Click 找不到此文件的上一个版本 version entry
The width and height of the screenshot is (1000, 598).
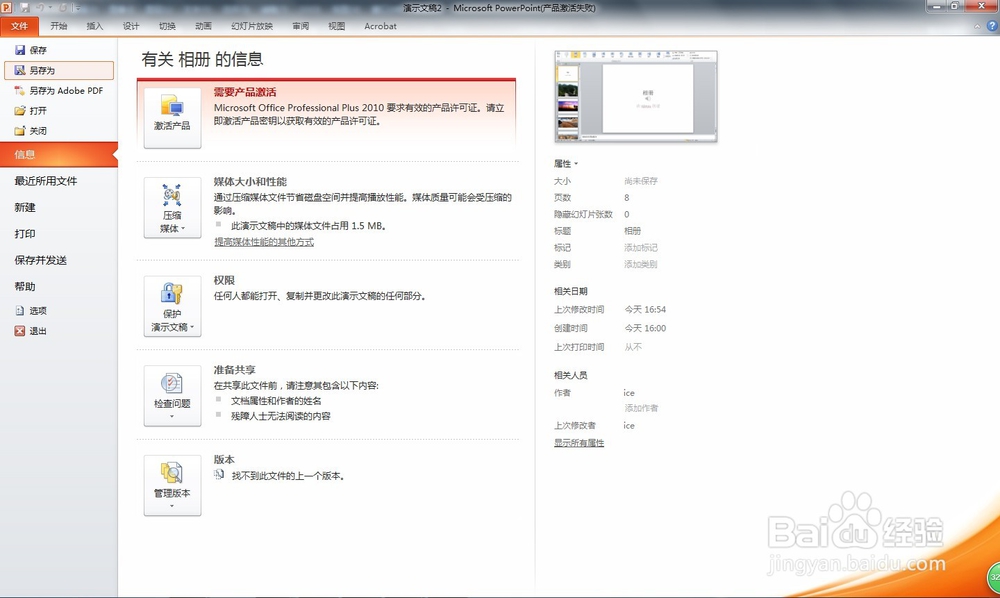pos(288,476)
